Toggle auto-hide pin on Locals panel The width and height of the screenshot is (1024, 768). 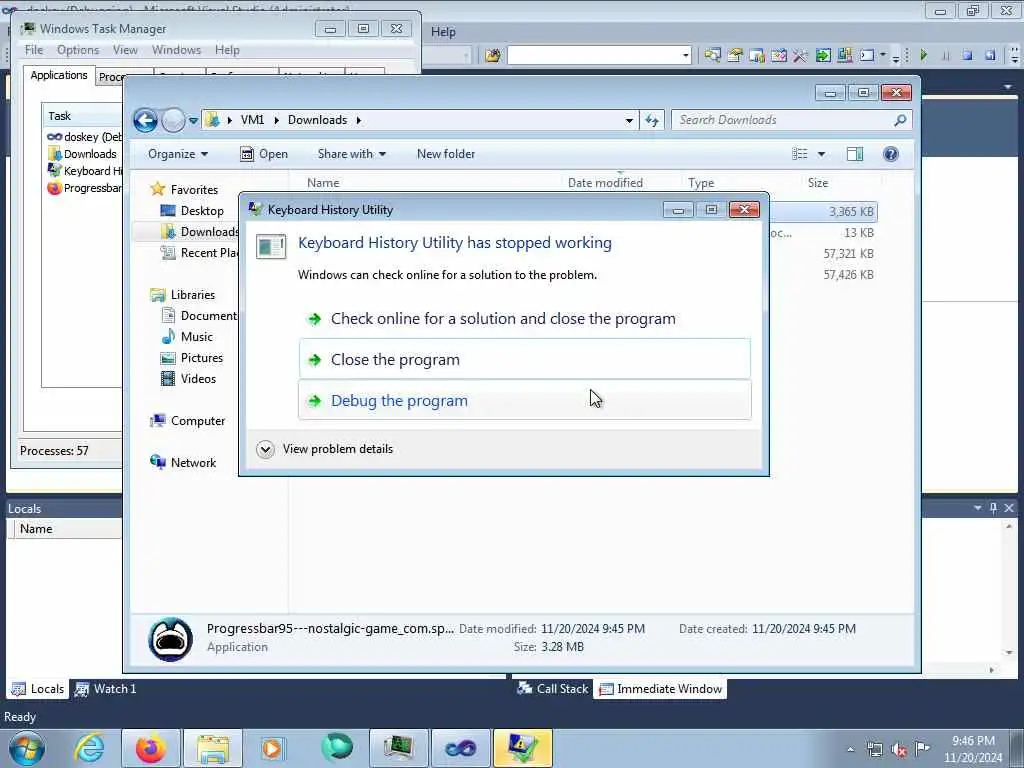(x=993, y=508)
